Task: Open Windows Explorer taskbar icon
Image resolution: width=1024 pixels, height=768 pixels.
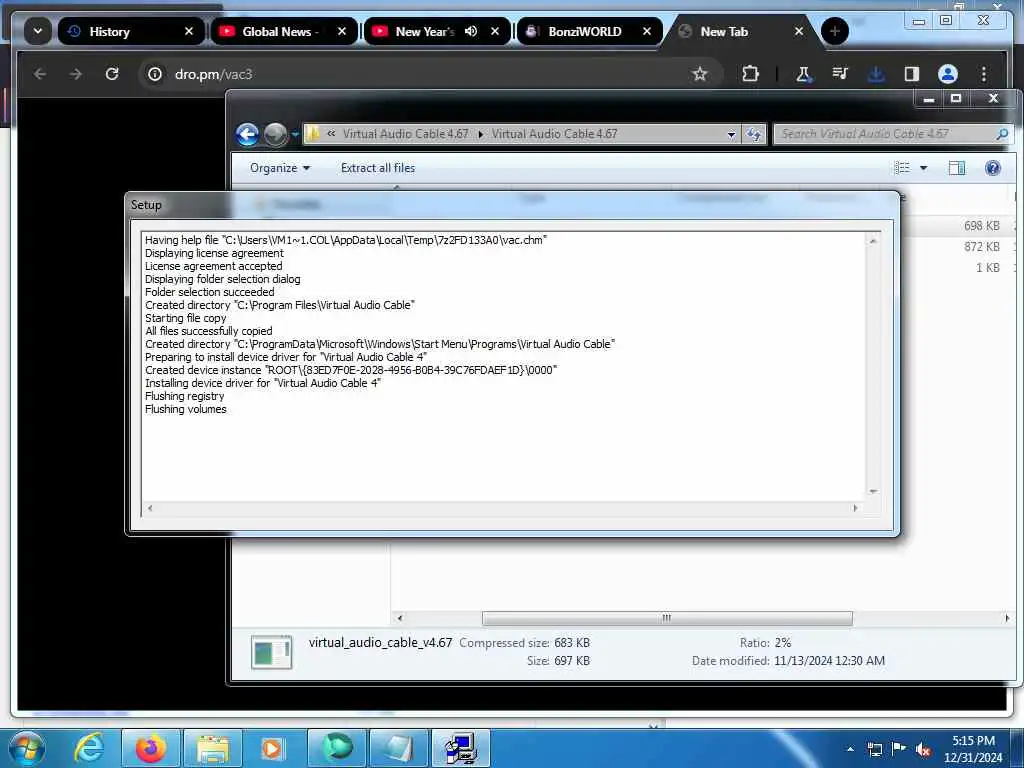Action: point(213,748)
